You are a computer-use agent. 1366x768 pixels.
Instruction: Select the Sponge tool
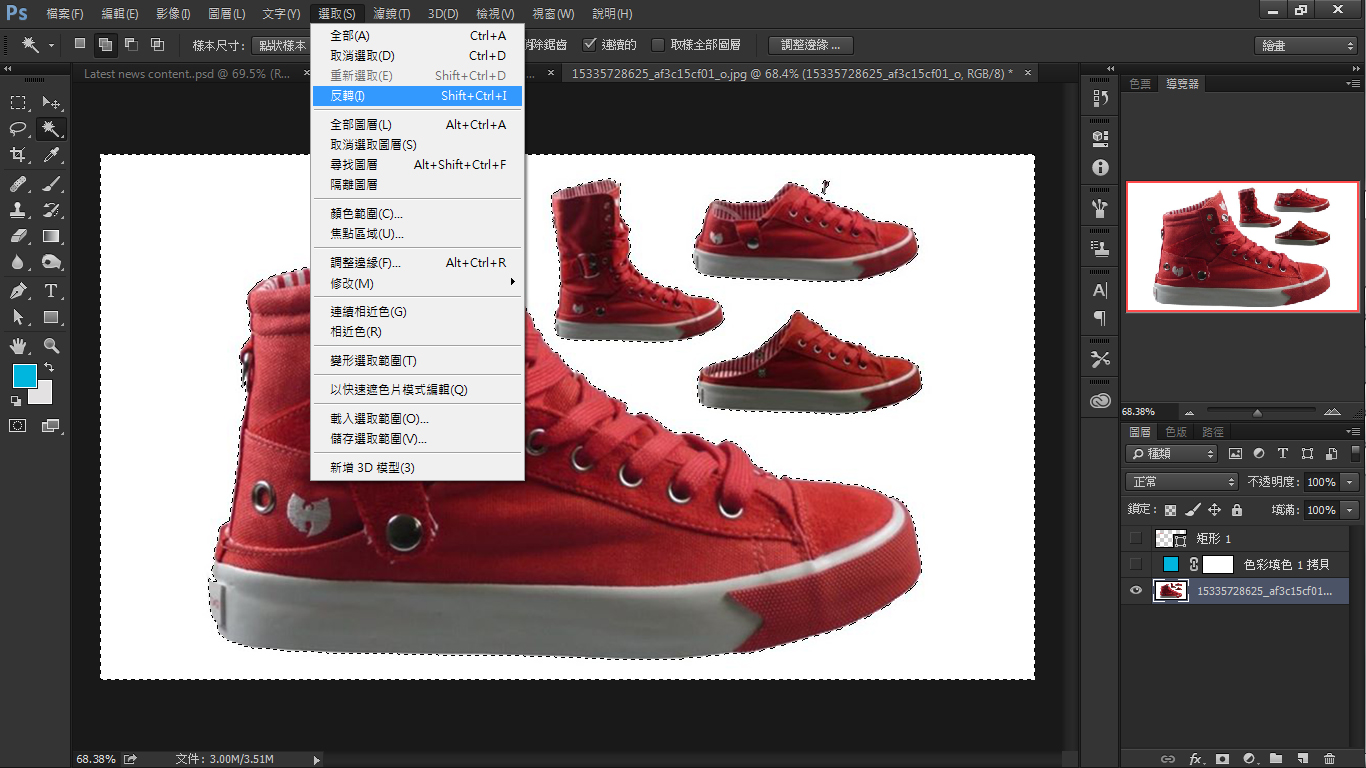(x=51, y=262)
